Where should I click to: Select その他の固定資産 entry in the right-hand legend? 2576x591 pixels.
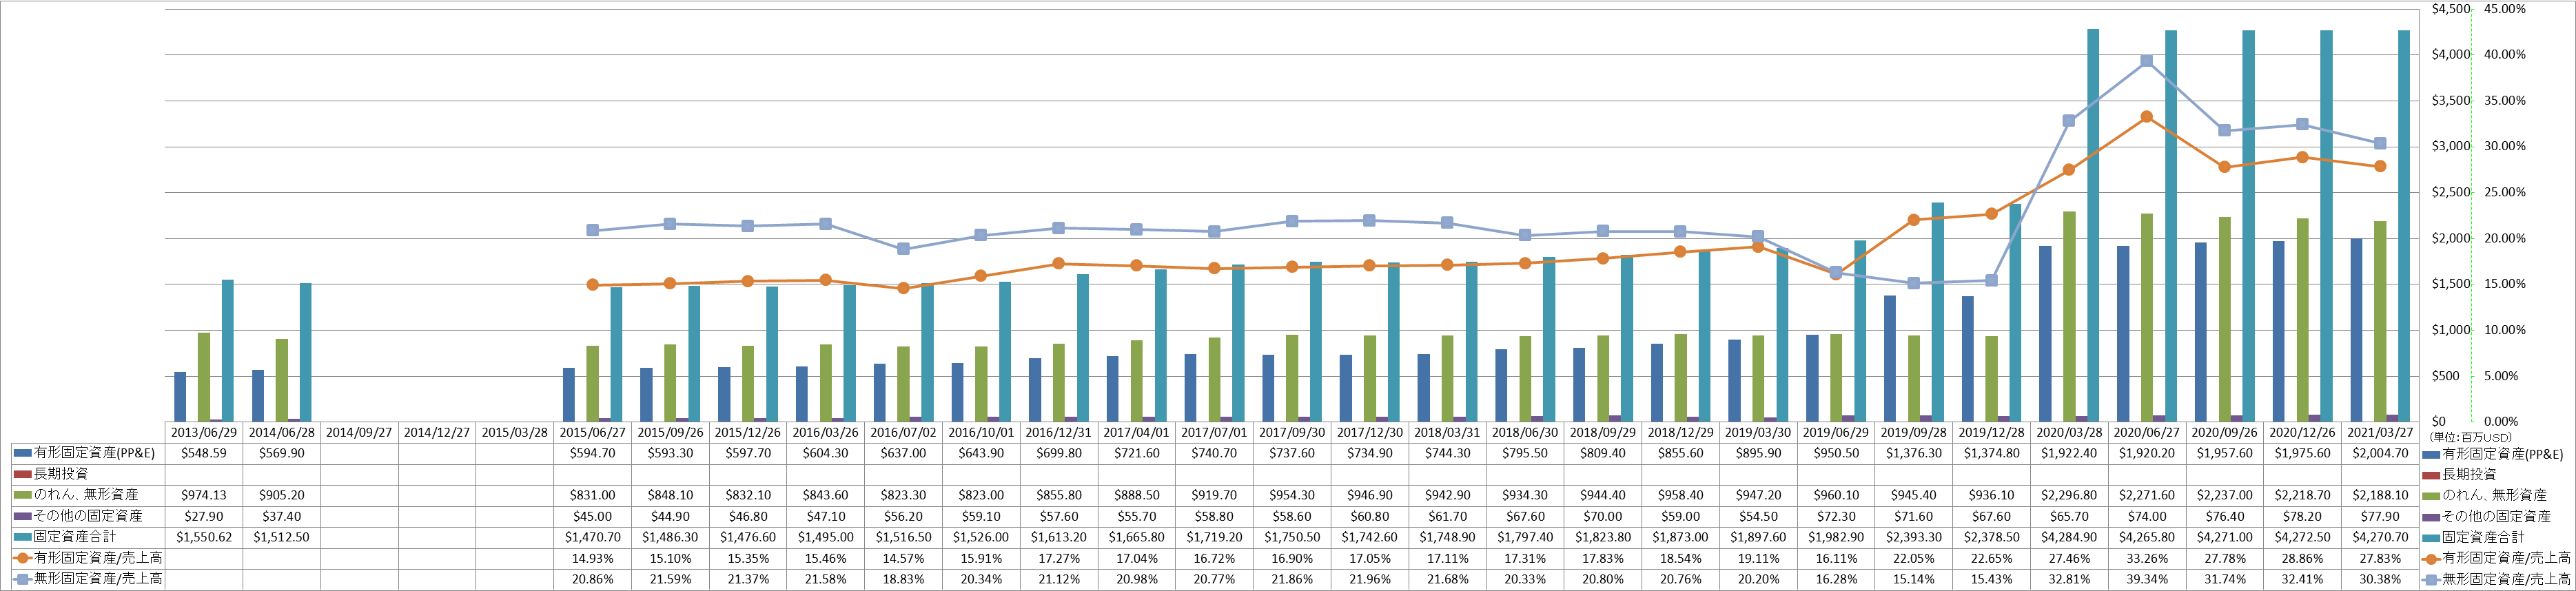point(2496,516)
